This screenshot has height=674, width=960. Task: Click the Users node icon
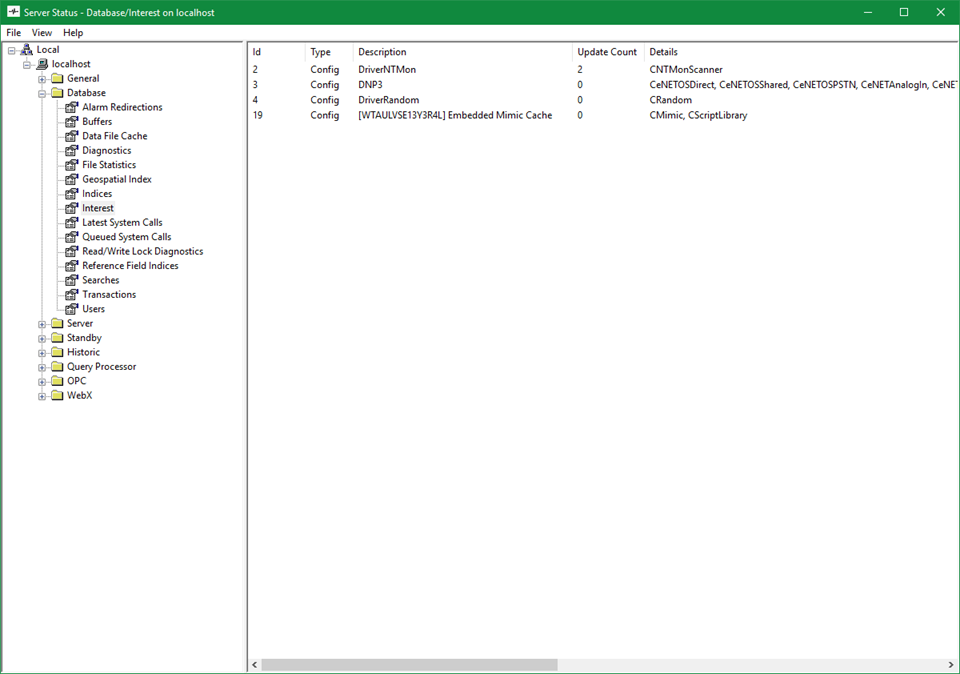point(72,309)
